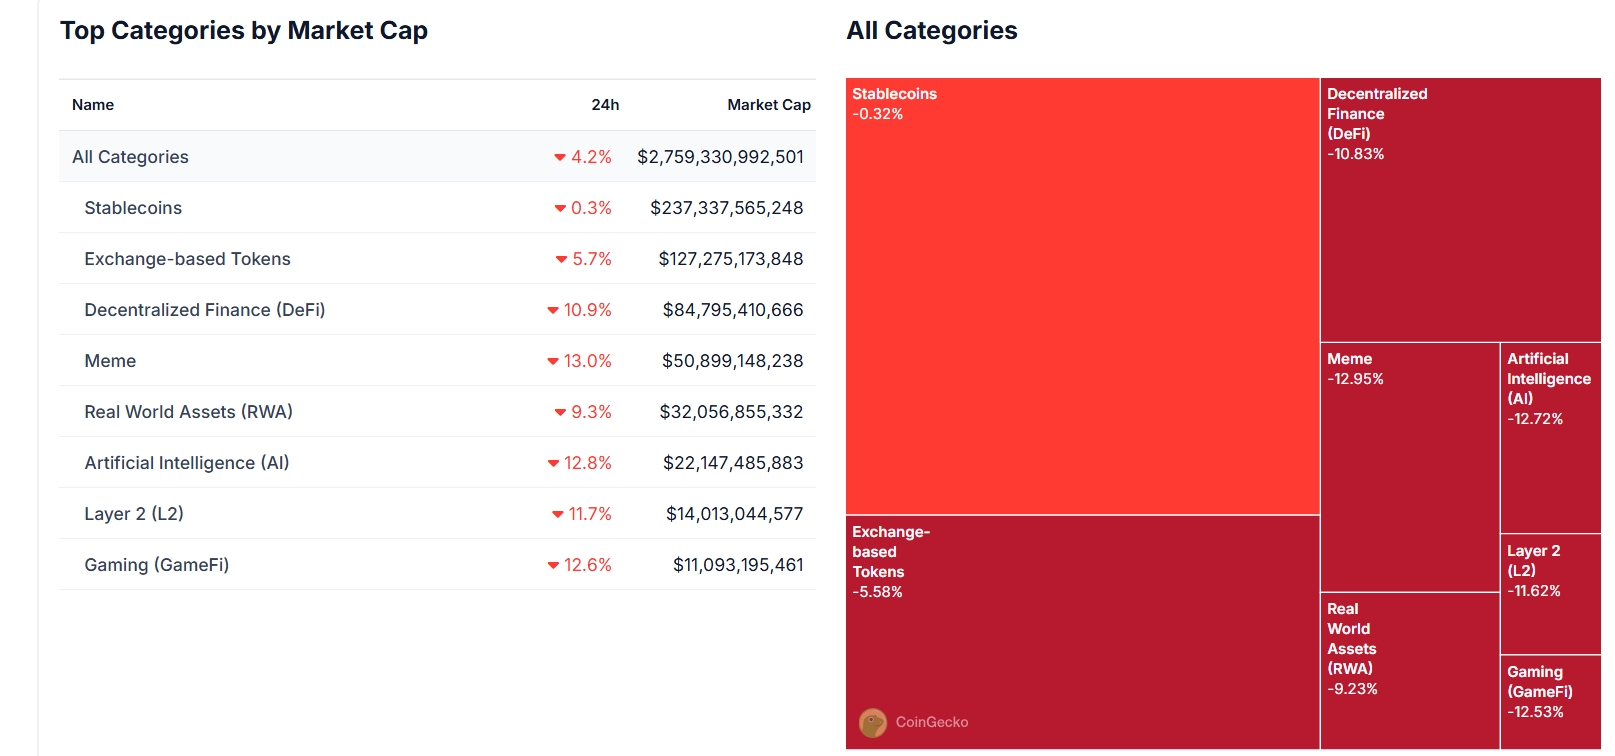1615x756 pixels.
Task: Click the Exchange-based Tokens treemap tile
Action: tap(1082, 640)
